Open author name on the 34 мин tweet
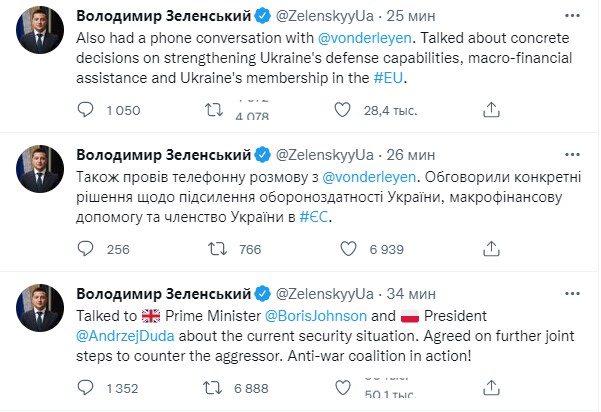This screenshot has width=601, height=412. (x=162, y=293)
